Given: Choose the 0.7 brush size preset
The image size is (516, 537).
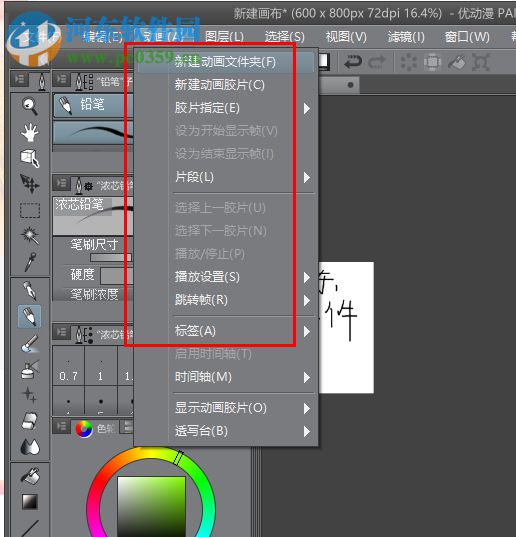Looking at the screenshot, I should coord(68,366).
